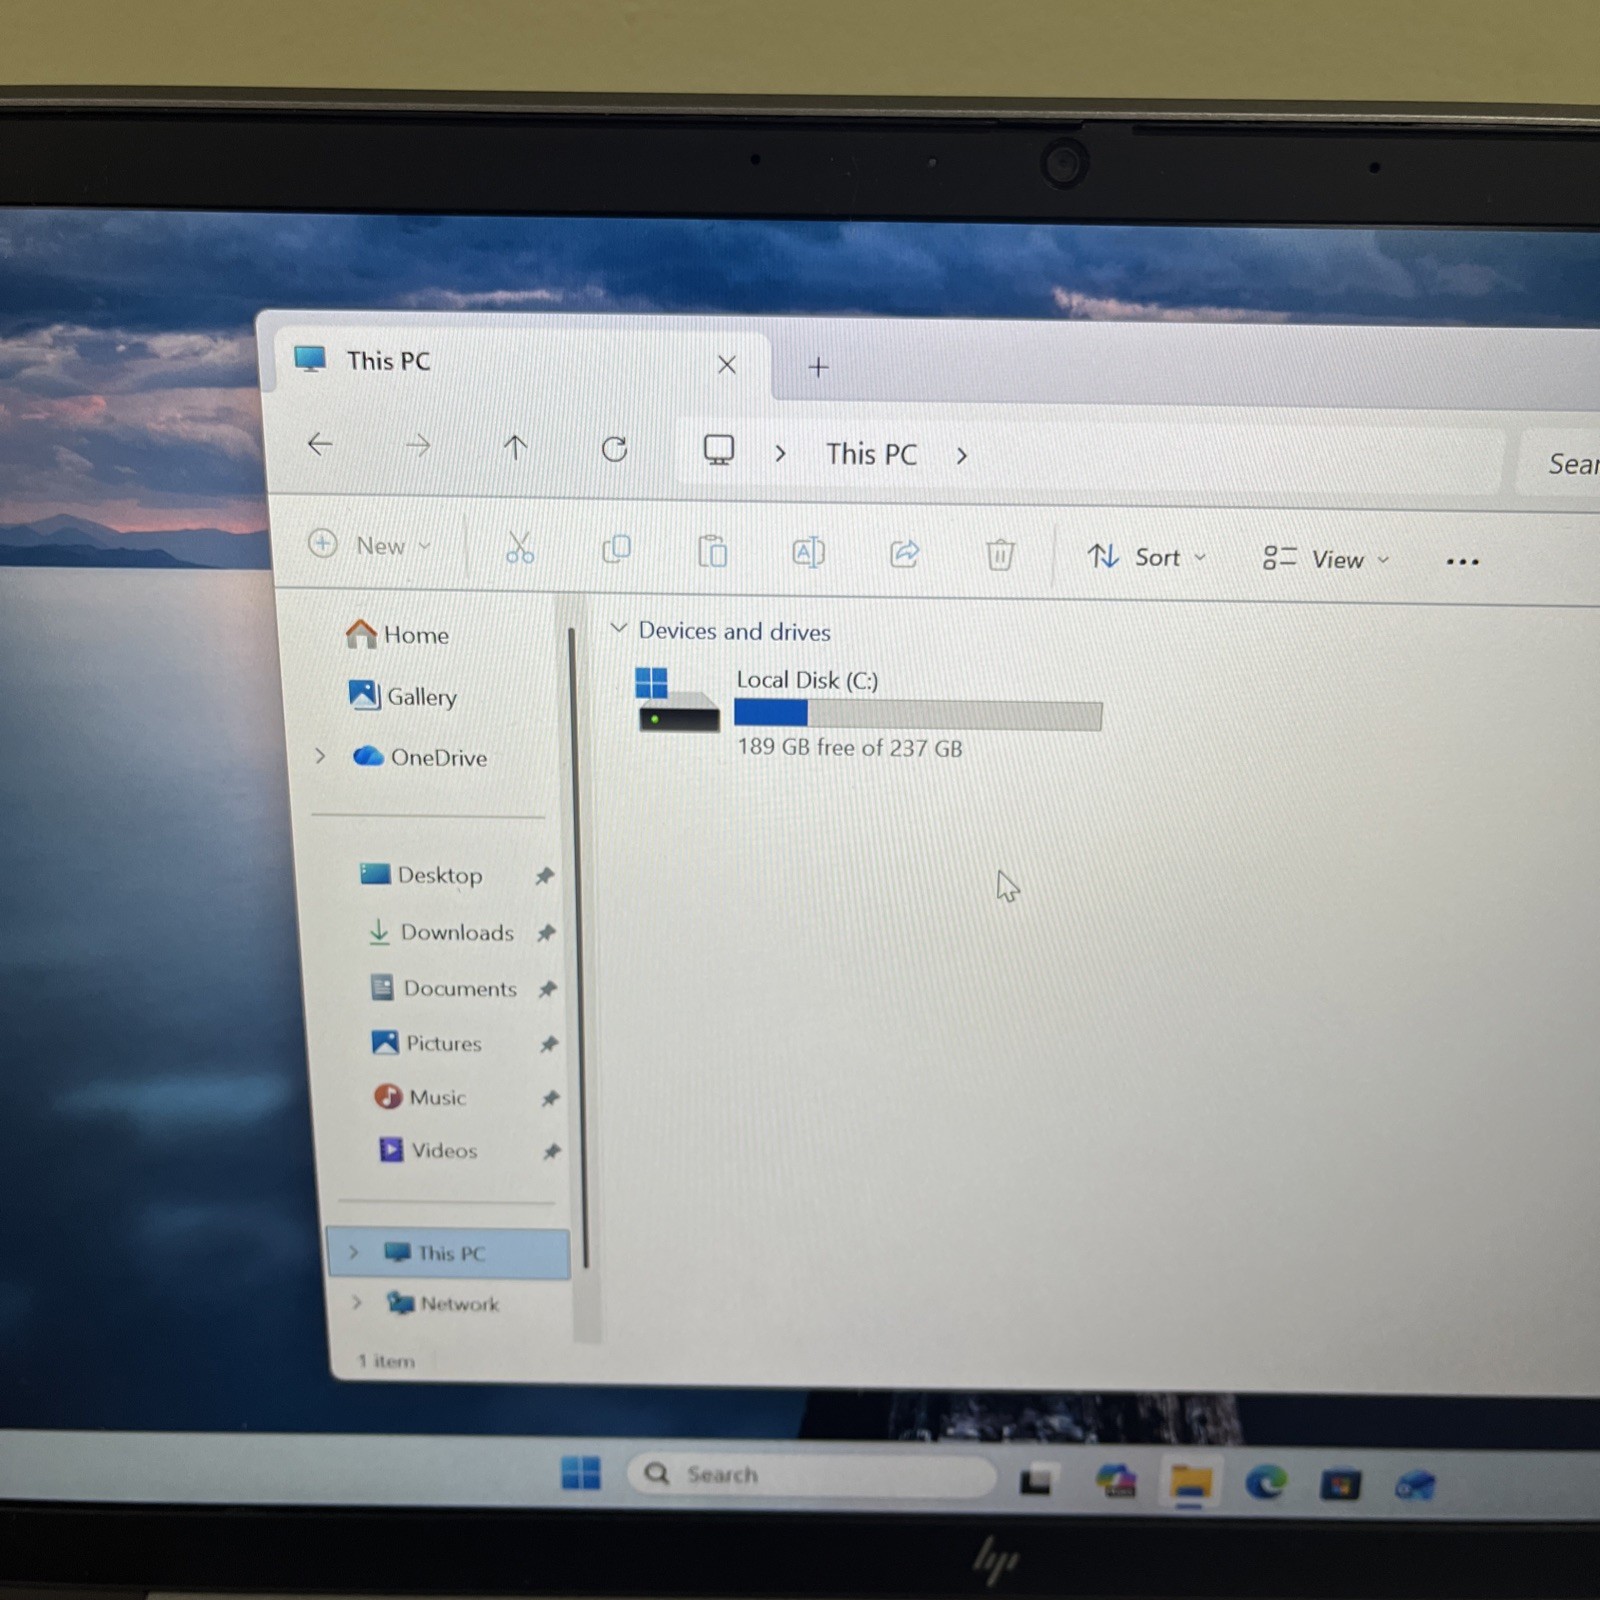Open Local Disk (C:) drive icon
Viewport: 1600px width, 1600px height.
tap(677, 699)
